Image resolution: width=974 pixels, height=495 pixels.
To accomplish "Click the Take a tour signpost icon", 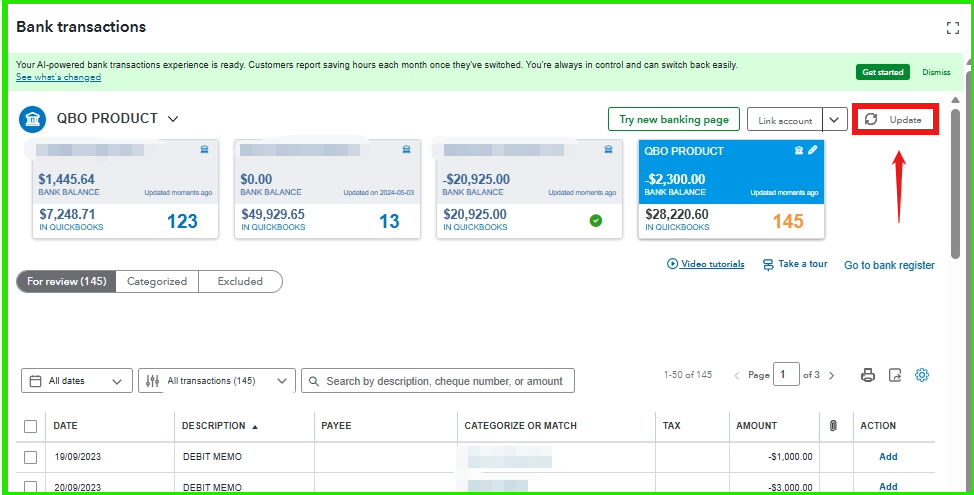I will (x=768, y=265).
